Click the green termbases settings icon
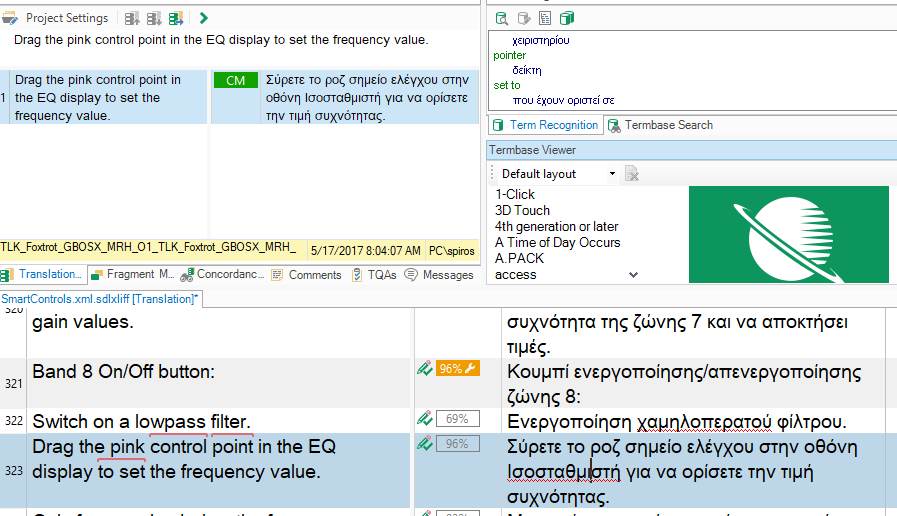The height and width of the screenshot is (516, 897). click(x=566, y=18)
